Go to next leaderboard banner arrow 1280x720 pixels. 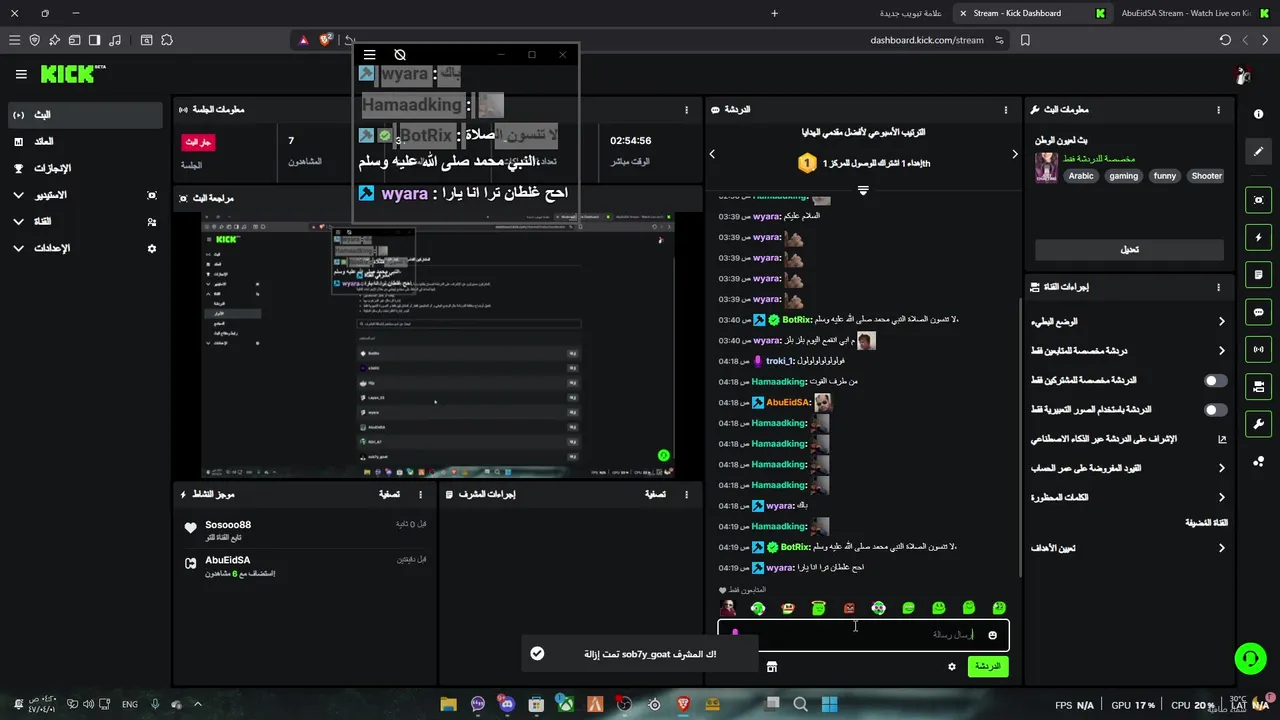click(1014, 154)
